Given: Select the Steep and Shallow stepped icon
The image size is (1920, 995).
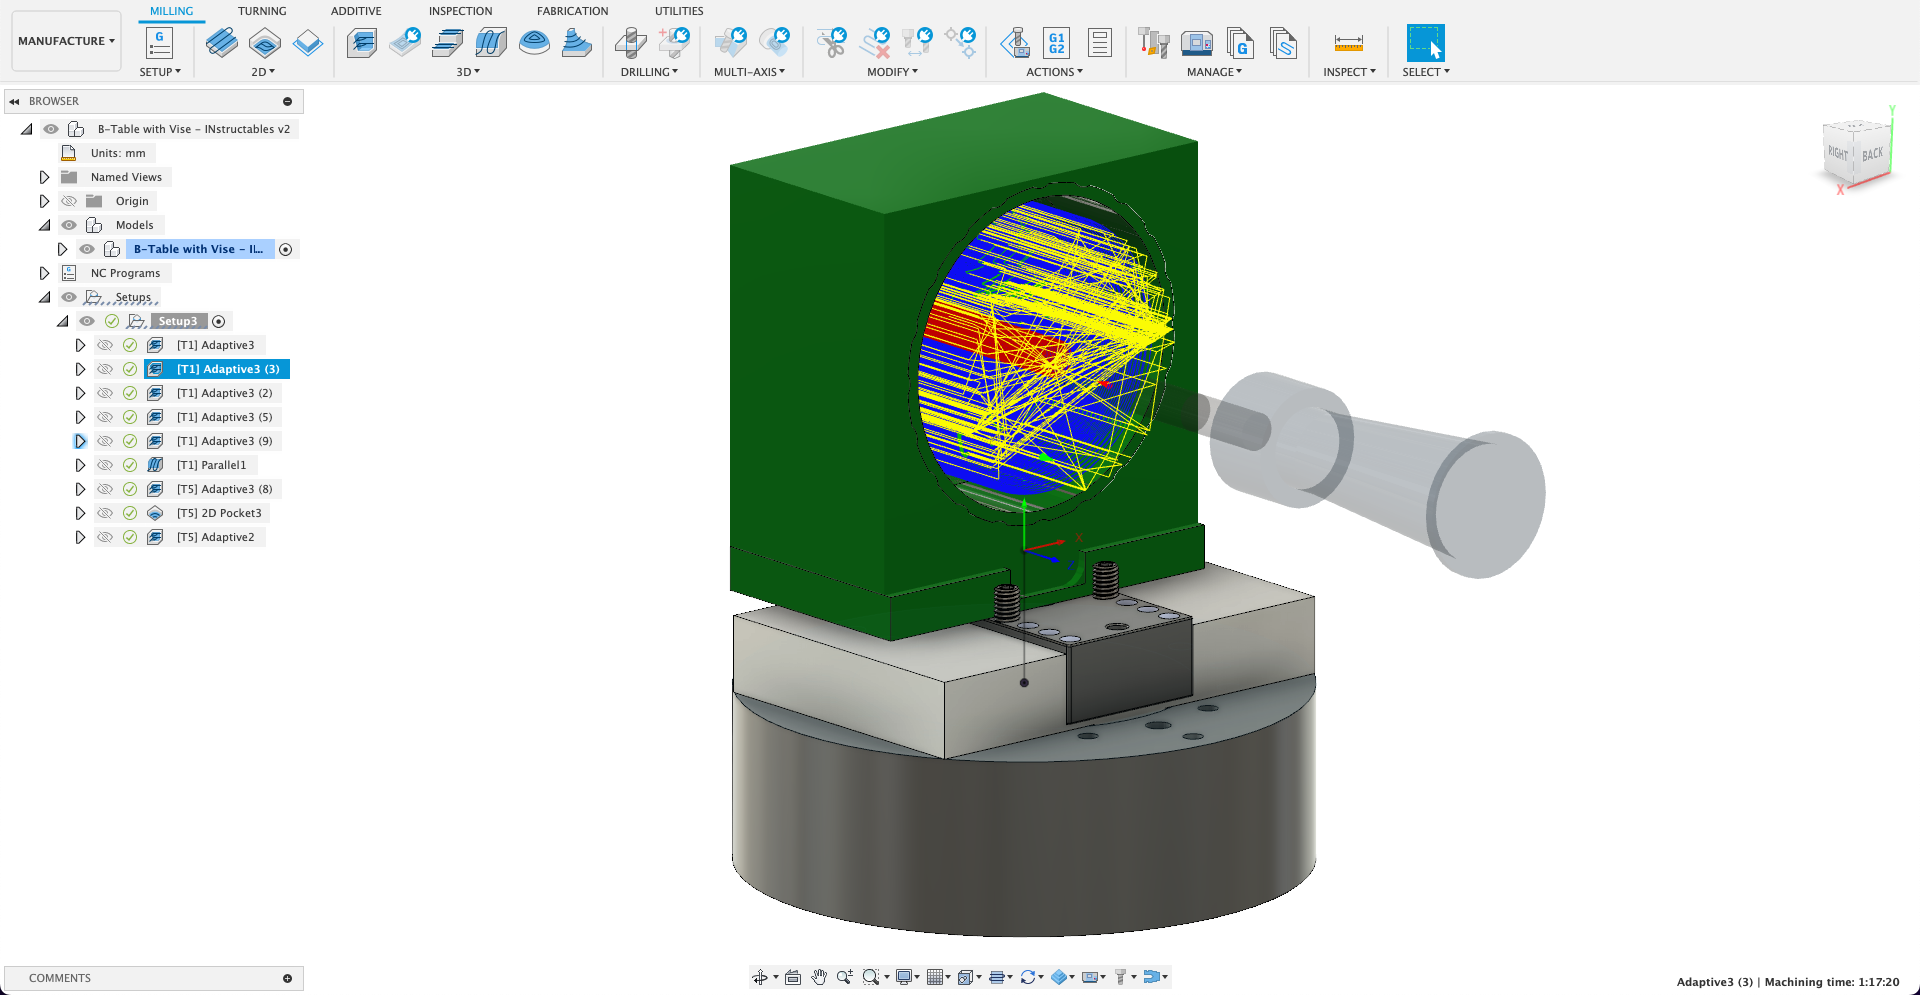Looking at the screenshot, I should click(448, 43).
